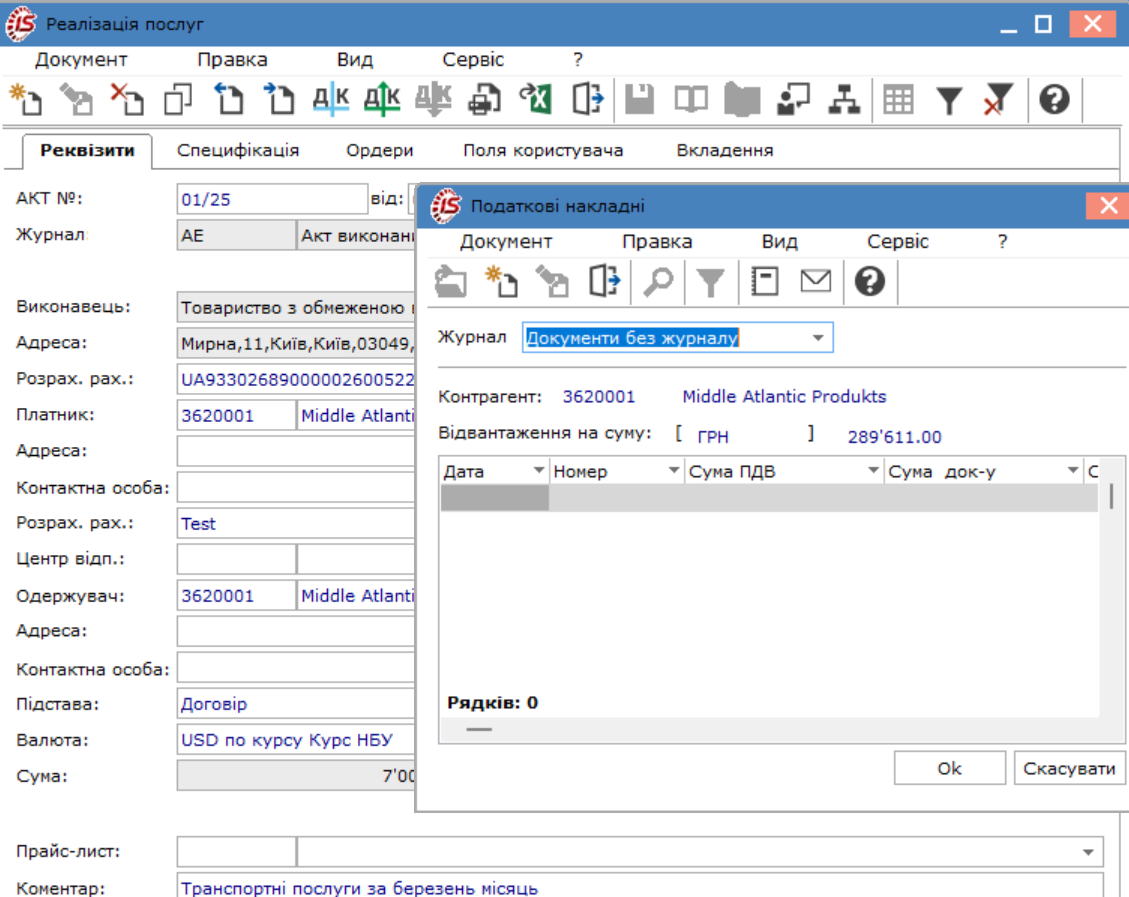1129x897 pixels.
Task: Click the open folder icon in Податкові накладні toolbar
Action: [x=451, y=281]
